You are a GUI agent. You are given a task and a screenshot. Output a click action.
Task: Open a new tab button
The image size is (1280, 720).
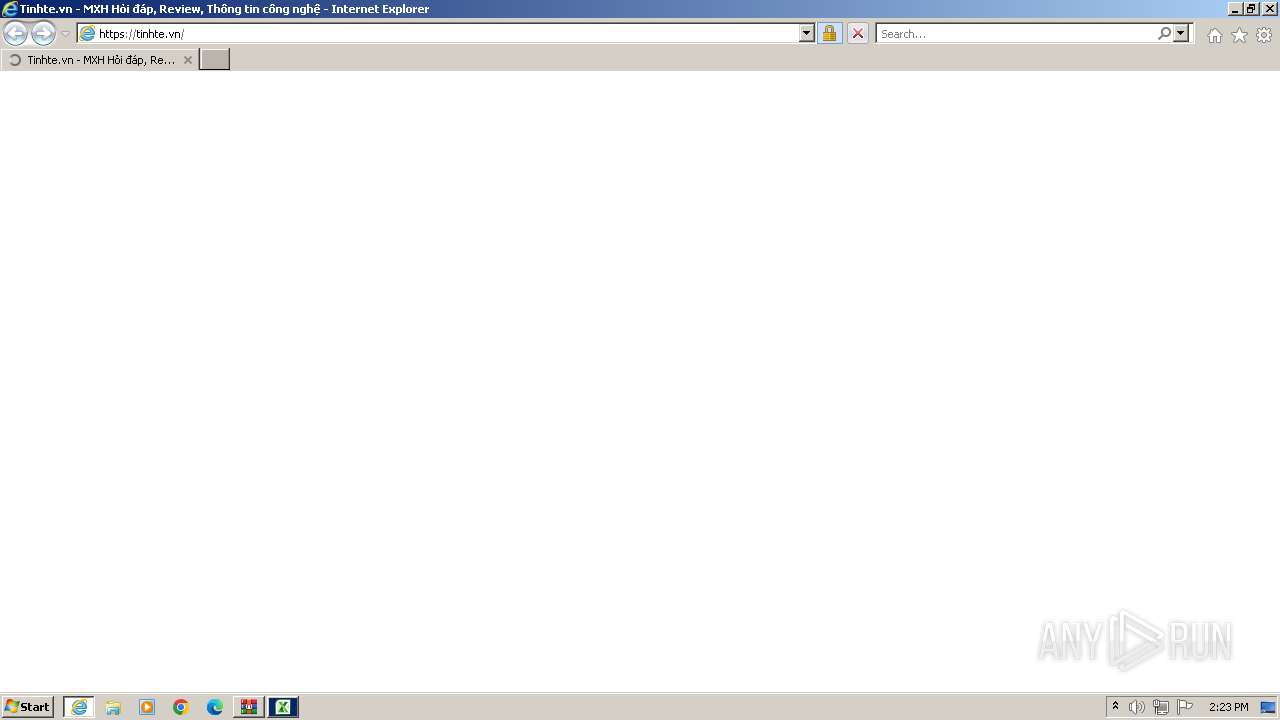click(x=215, y=60)
